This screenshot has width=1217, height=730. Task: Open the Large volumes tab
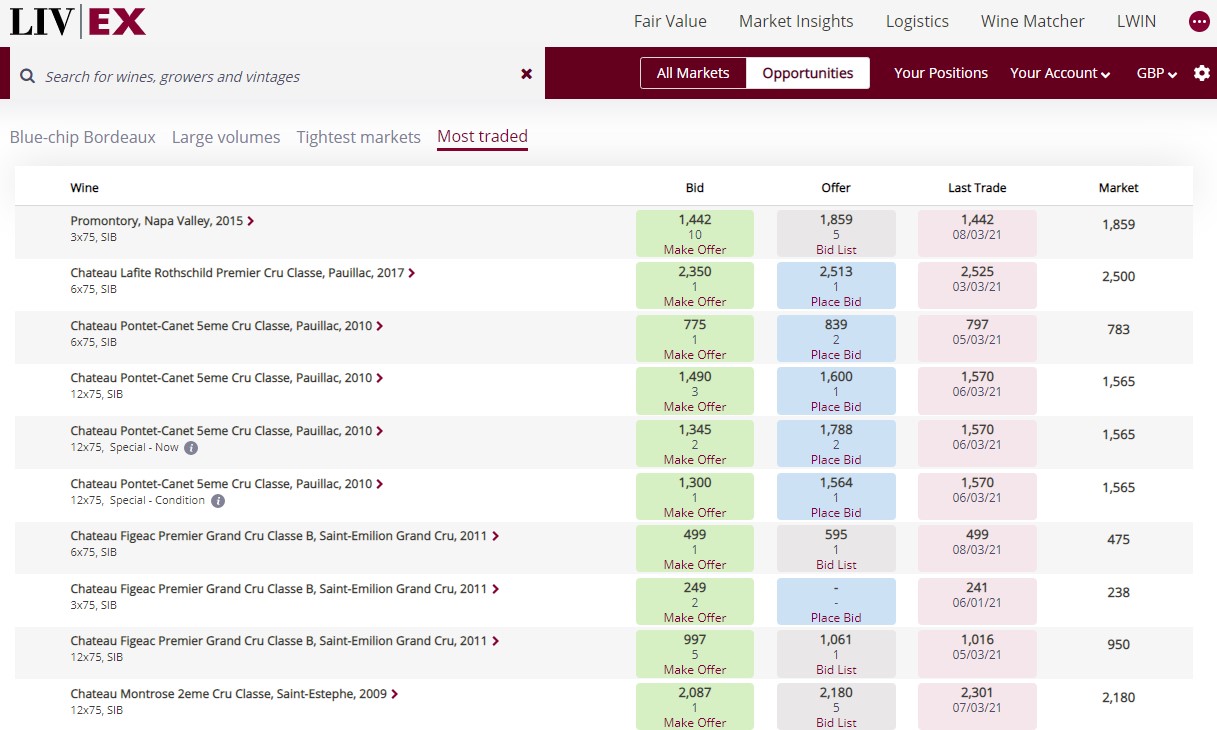click(226, 137)
